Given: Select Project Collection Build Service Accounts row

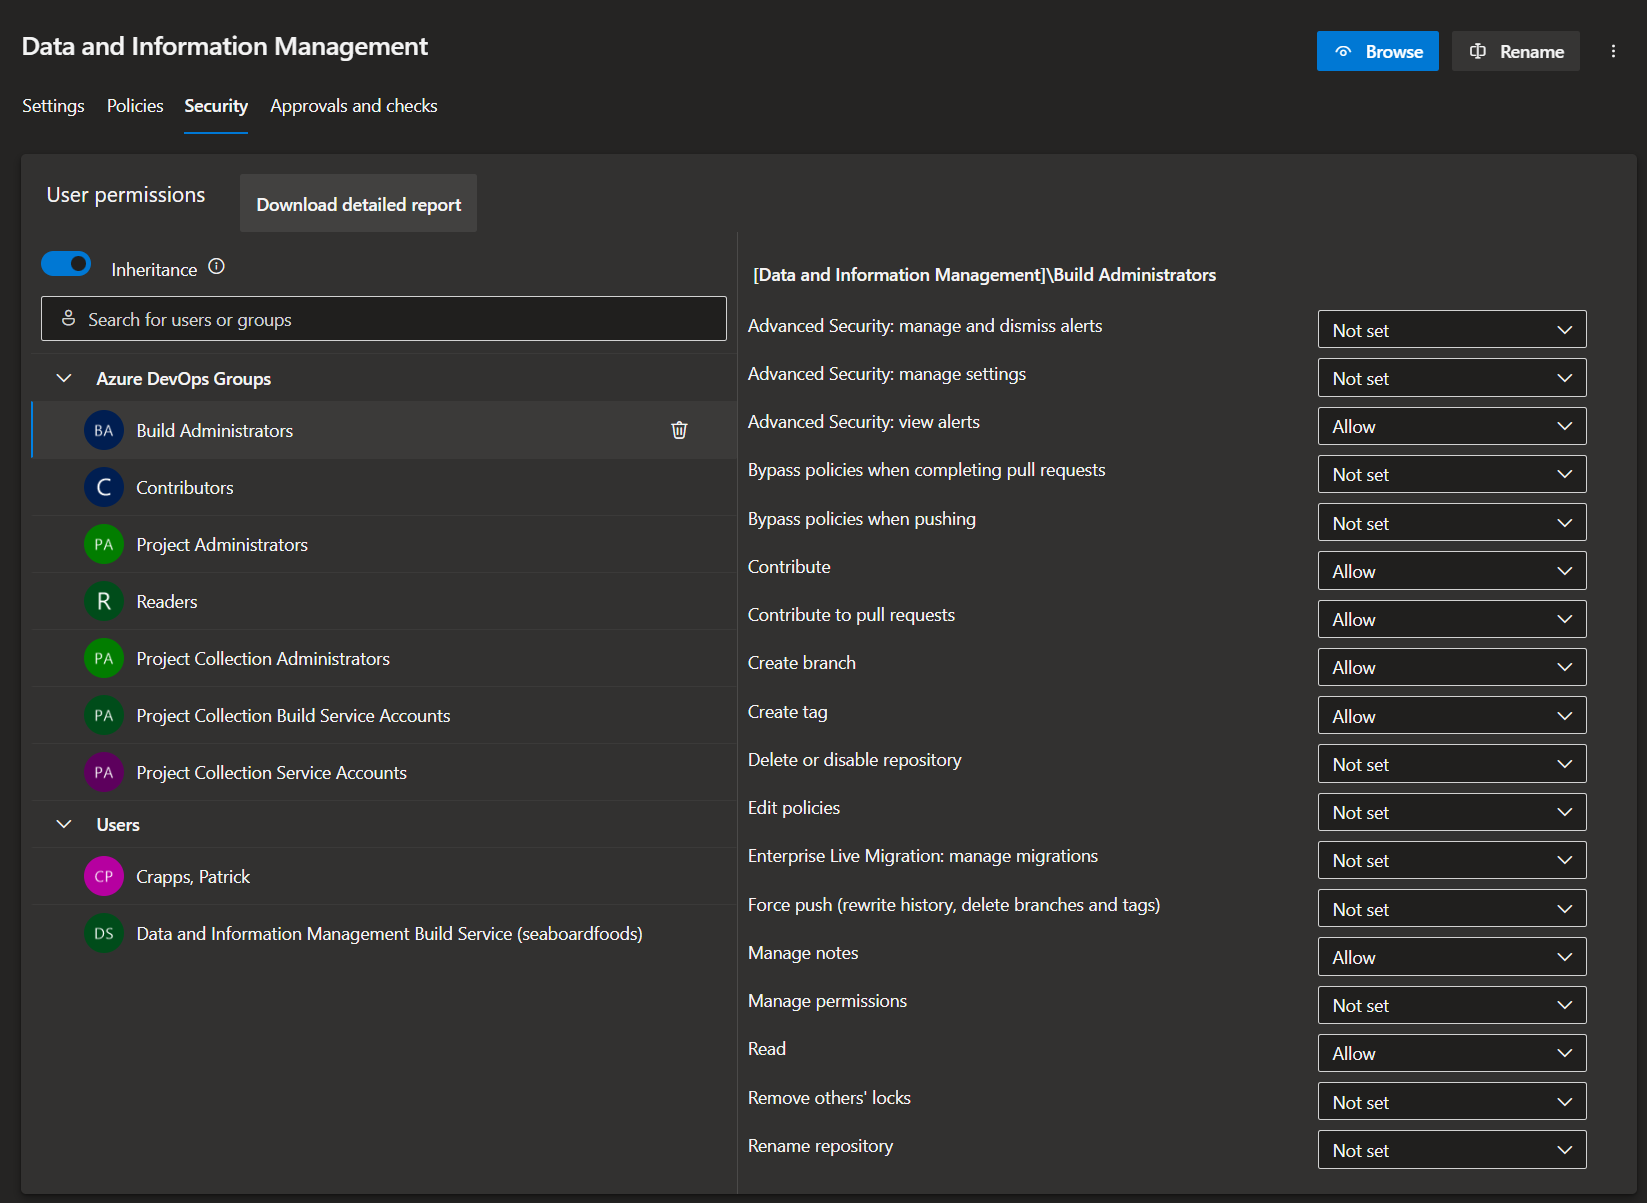Looking at the screenshot, I should click(384, 715).
